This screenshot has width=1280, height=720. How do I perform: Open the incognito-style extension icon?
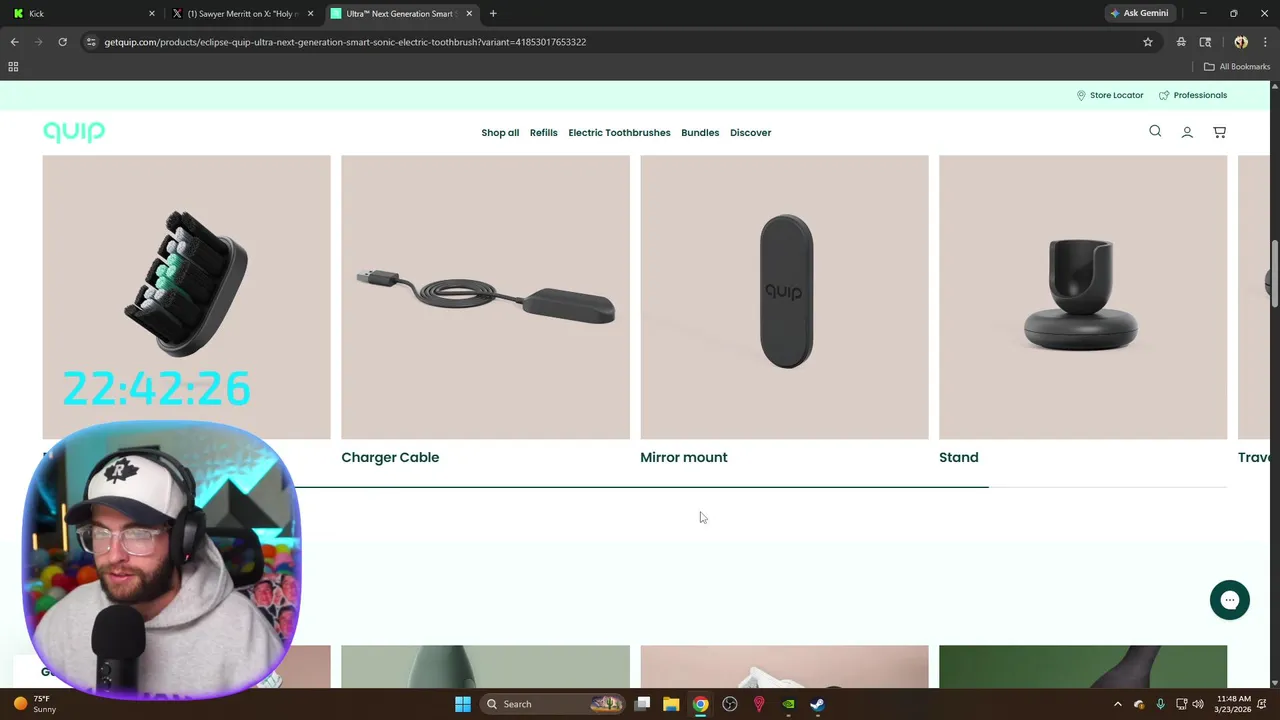1181,42
